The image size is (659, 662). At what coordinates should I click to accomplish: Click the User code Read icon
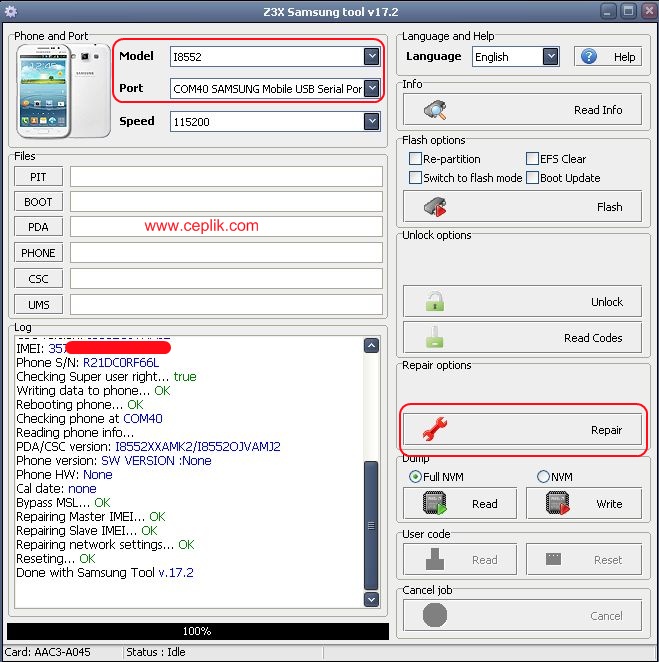pos(435,559)
